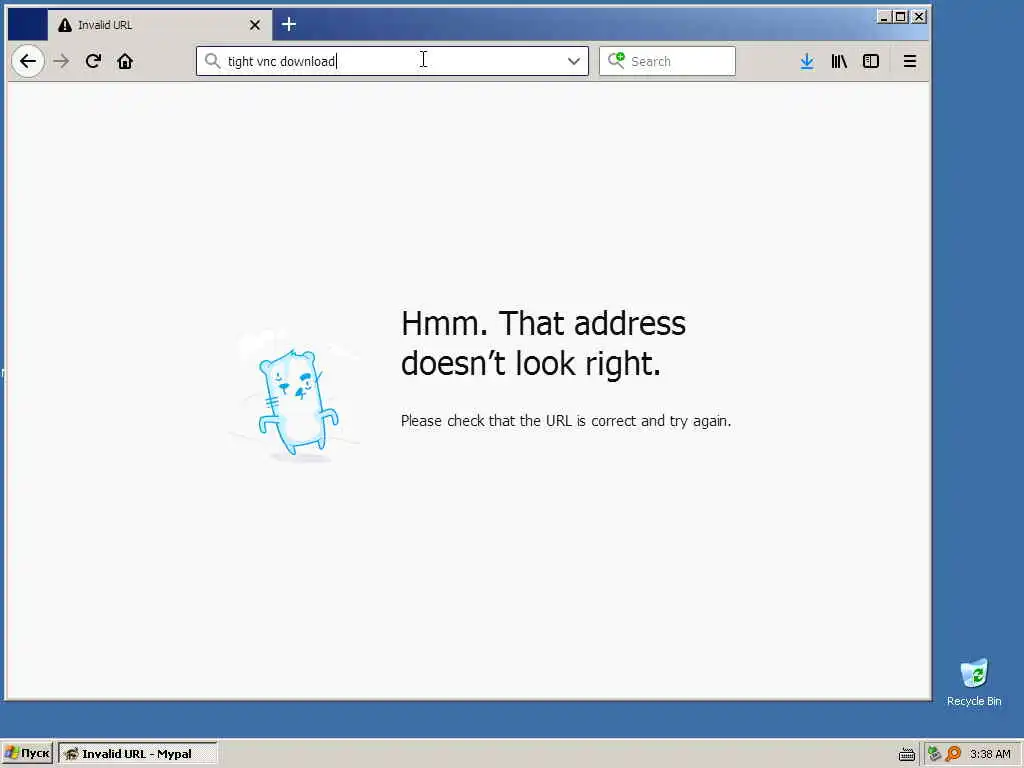Close the Mypal browser window
This screenshot has height=768, width=1024.
point(919,17)
